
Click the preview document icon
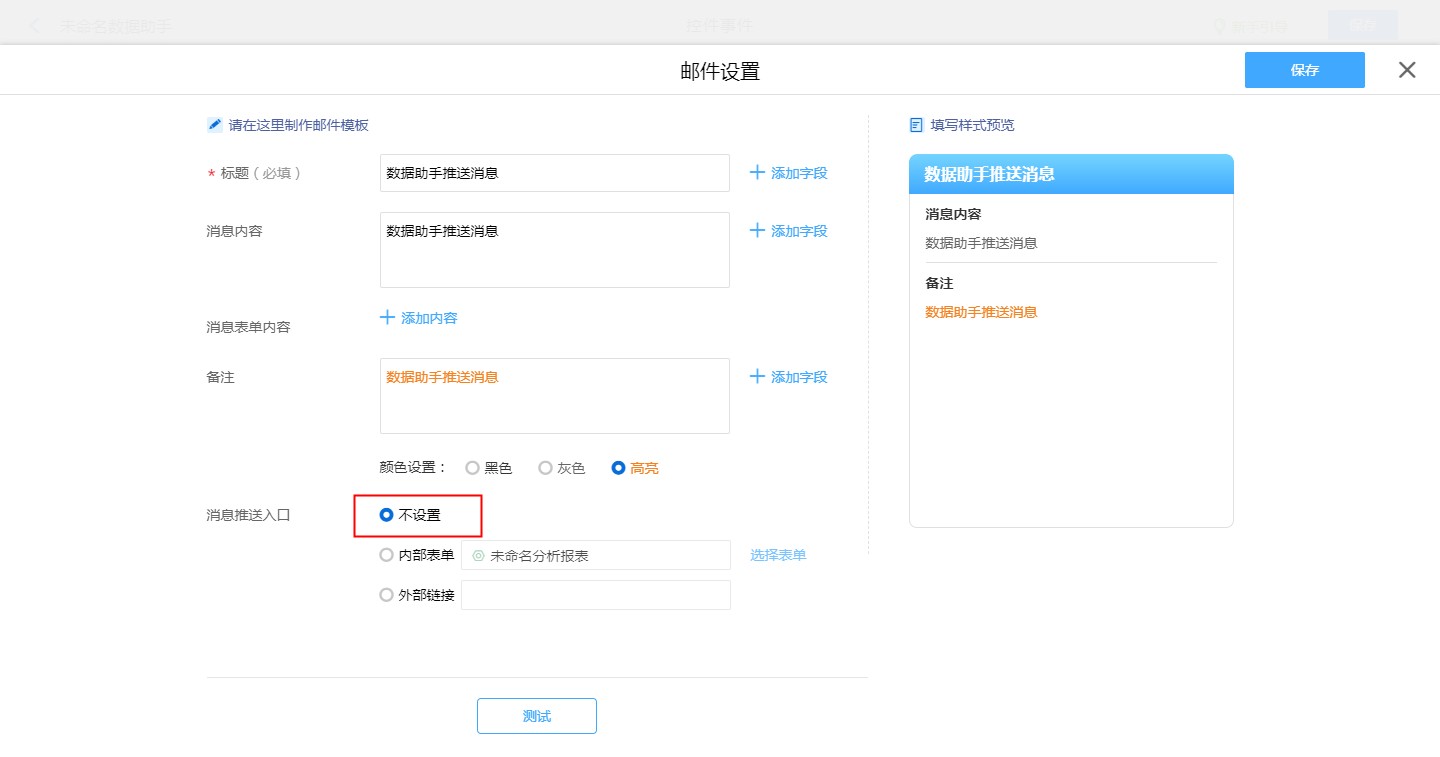click(x=916, y=125)
